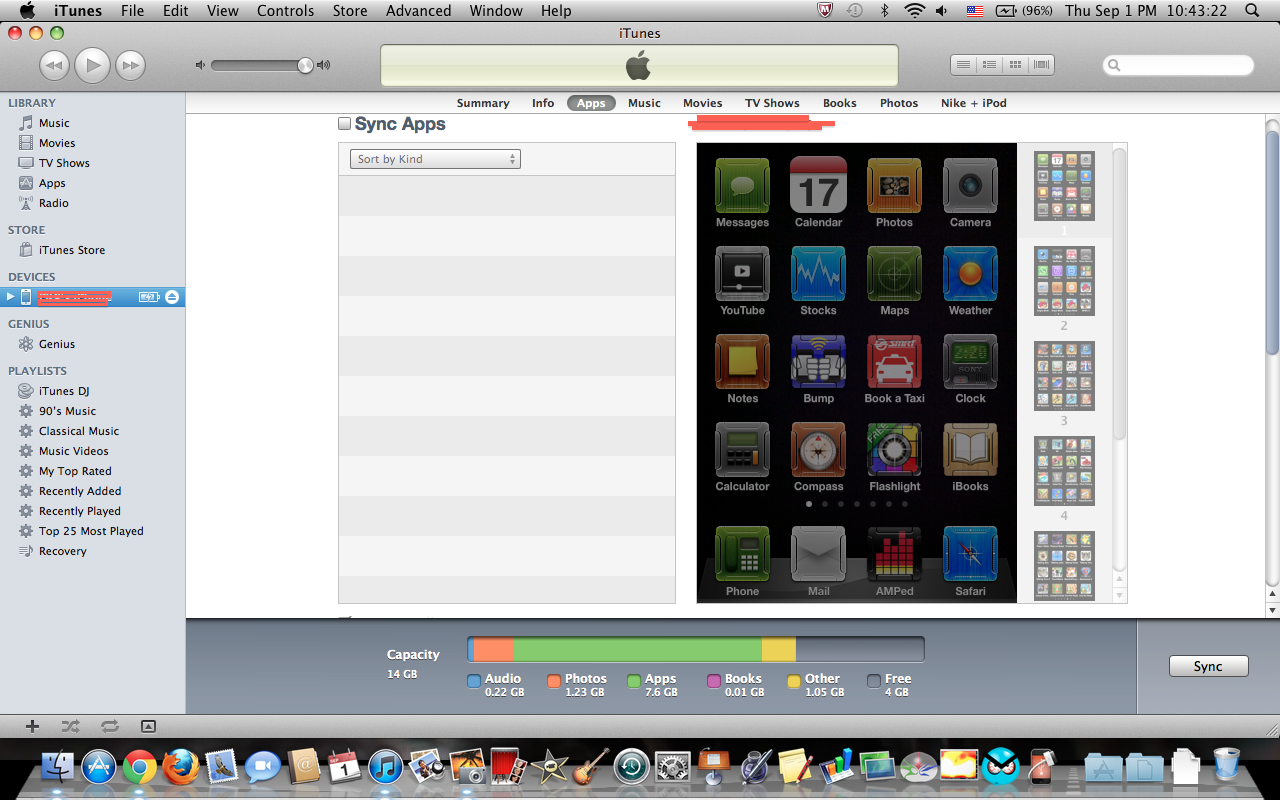Select Music in the Library sidebar

tap(54, 123)
